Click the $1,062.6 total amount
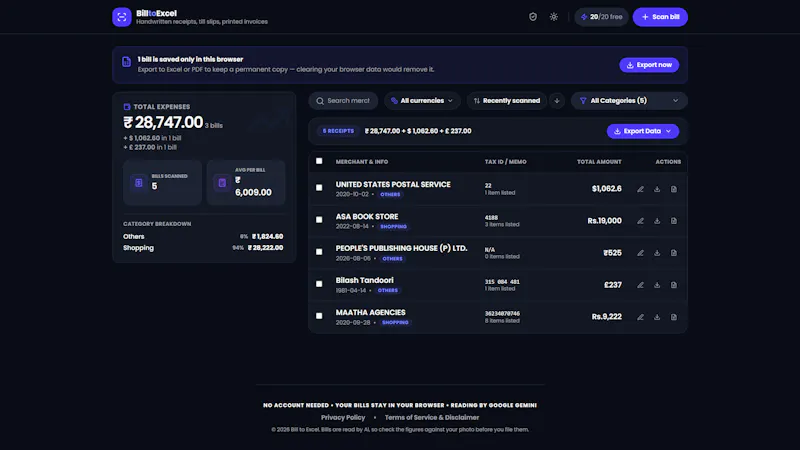 (607, 189)
